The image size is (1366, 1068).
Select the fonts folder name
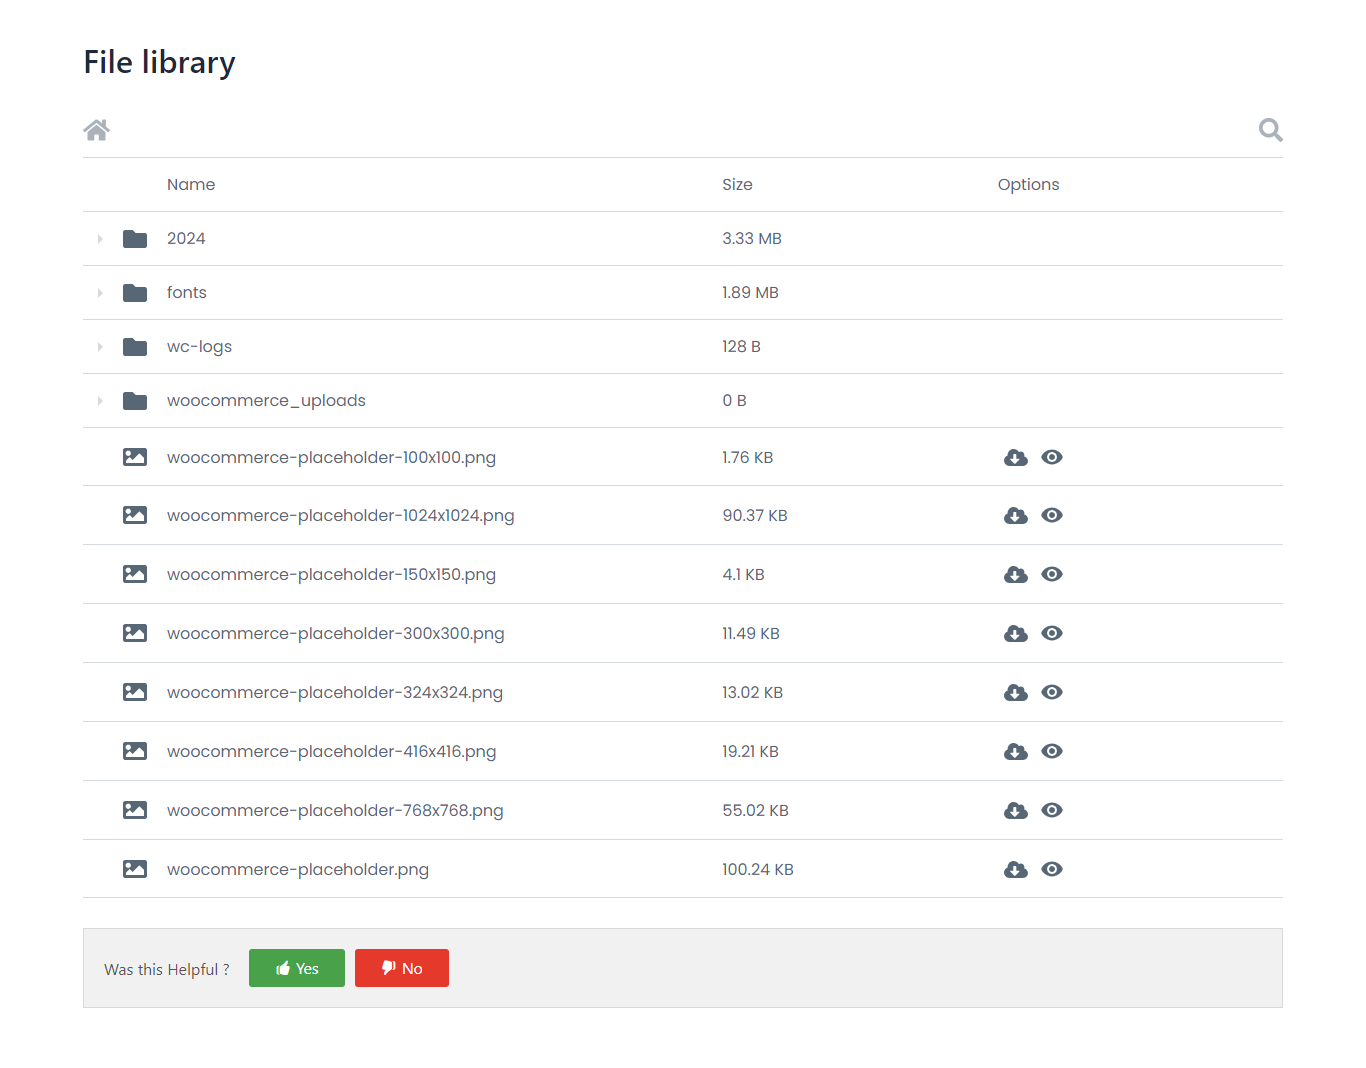[x=186, y=292]
